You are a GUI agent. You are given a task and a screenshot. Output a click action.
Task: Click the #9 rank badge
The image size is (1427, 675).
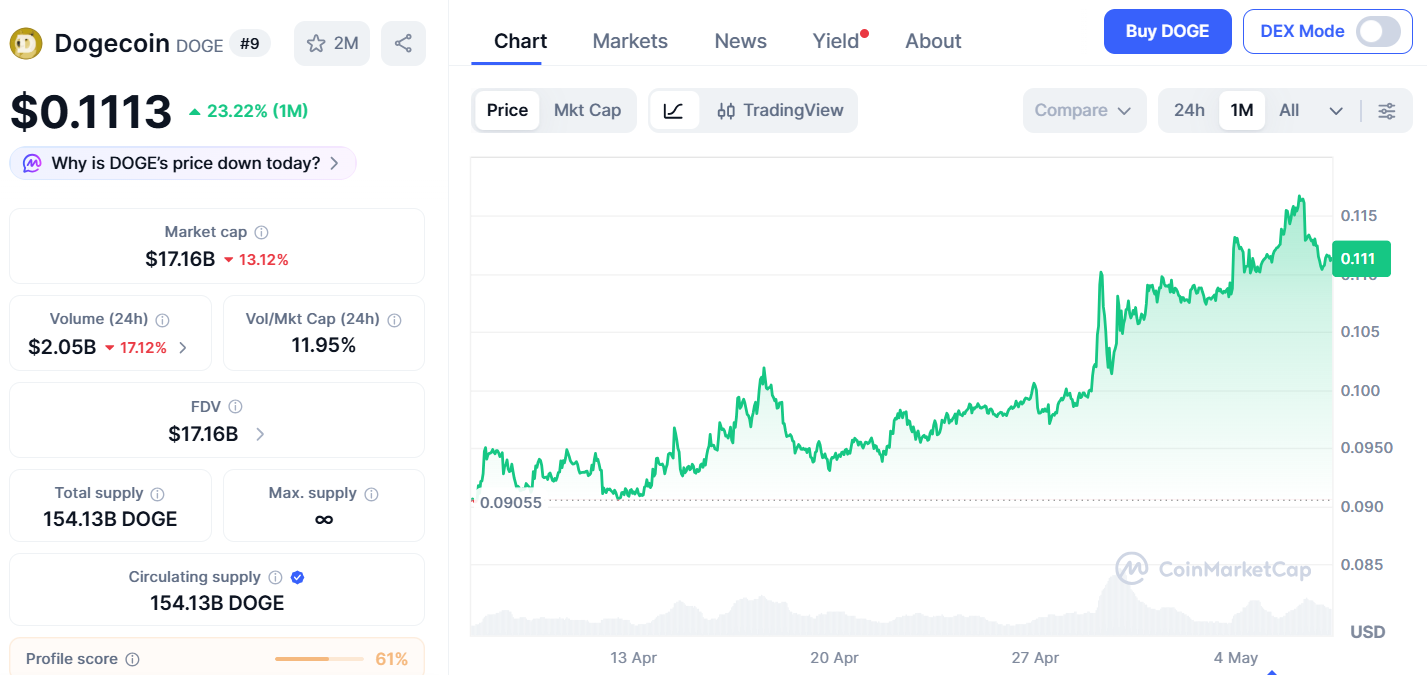[249, 43]
